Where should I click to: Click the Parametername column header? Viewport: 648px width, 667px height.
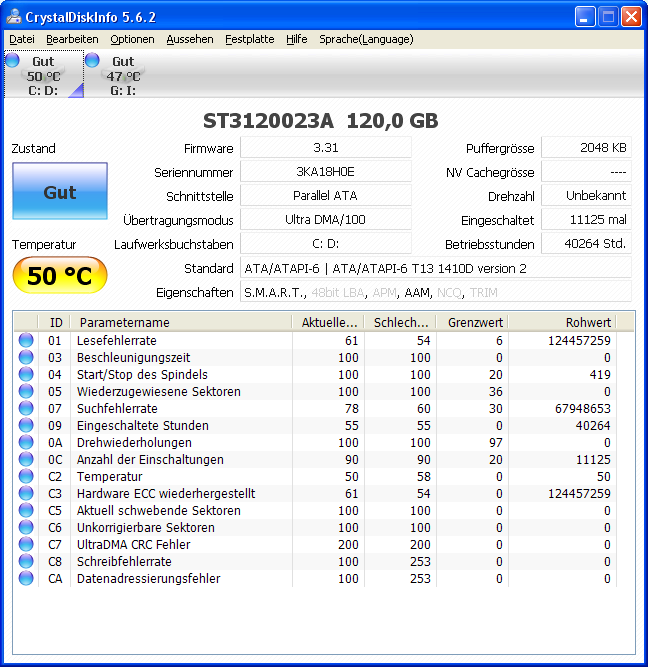tap(181, 322)
